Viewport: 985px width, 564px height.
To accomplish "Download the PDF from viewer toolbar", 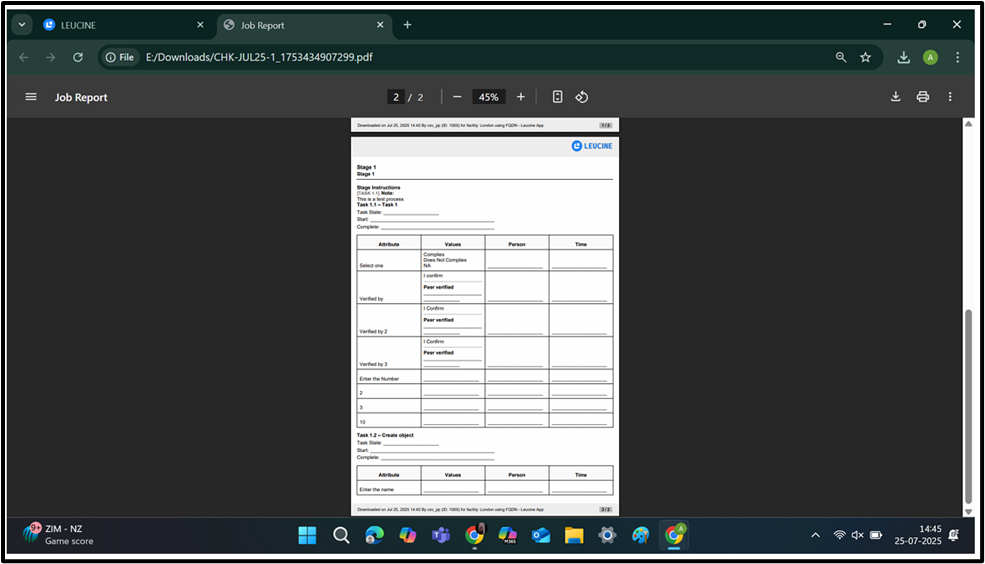I will [x=895, y=97].
